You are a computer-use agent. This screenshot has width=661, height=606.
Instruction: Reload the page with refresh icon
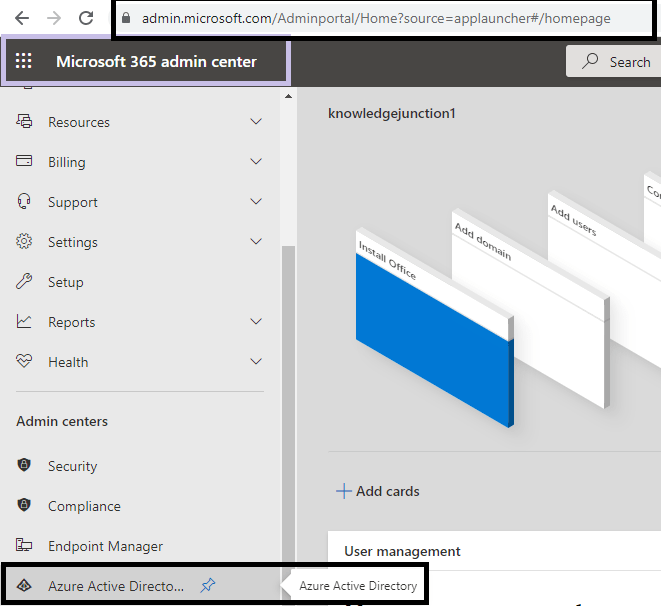click(x=86, y=18)
